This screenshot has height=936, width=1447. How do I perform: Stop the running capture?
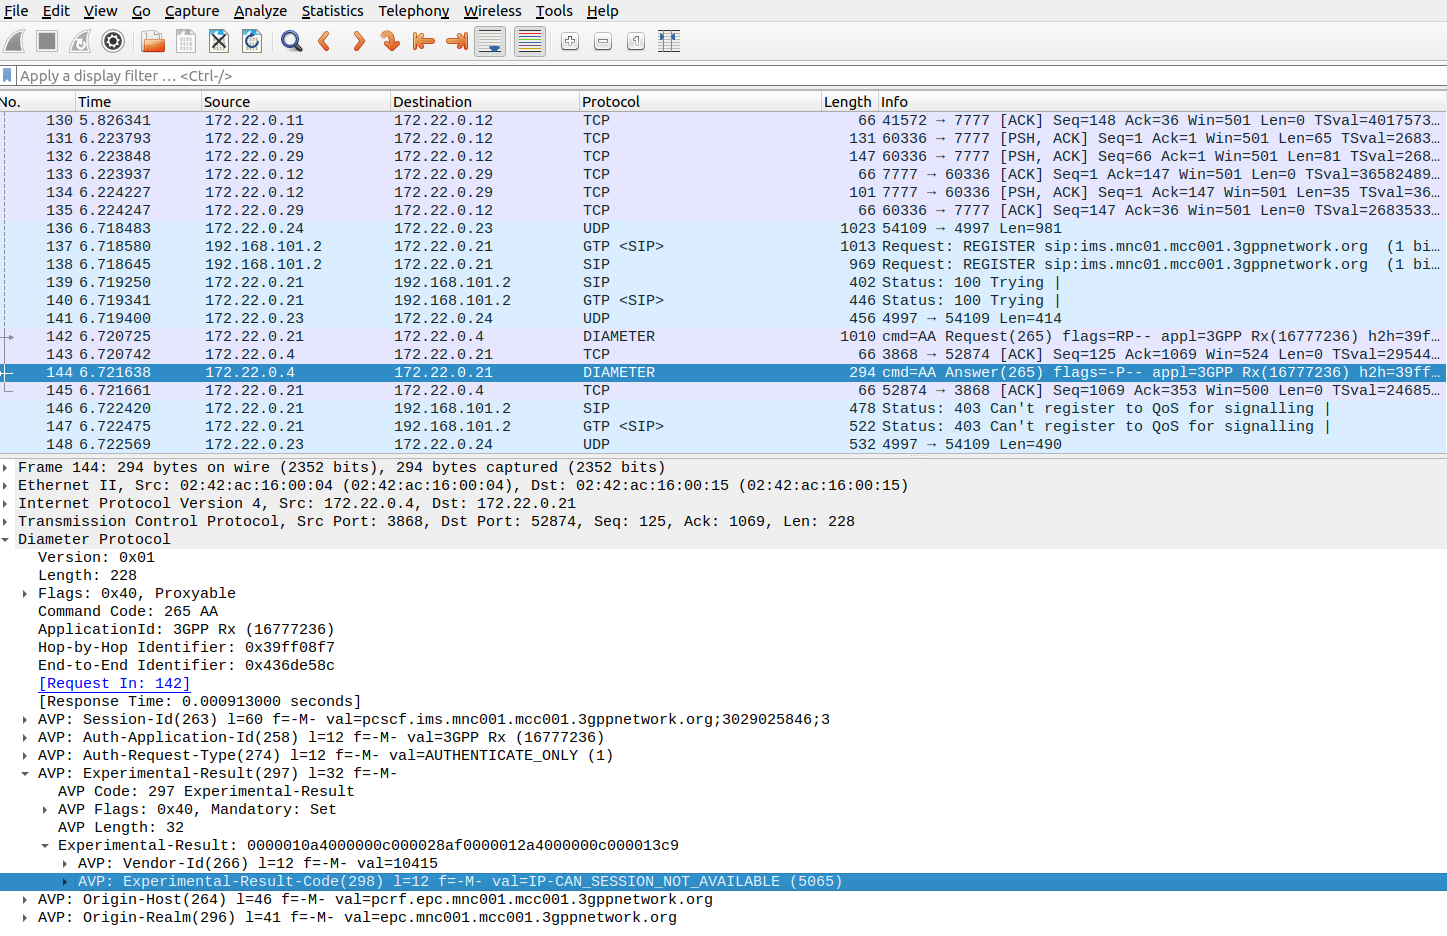pos(47,41)
